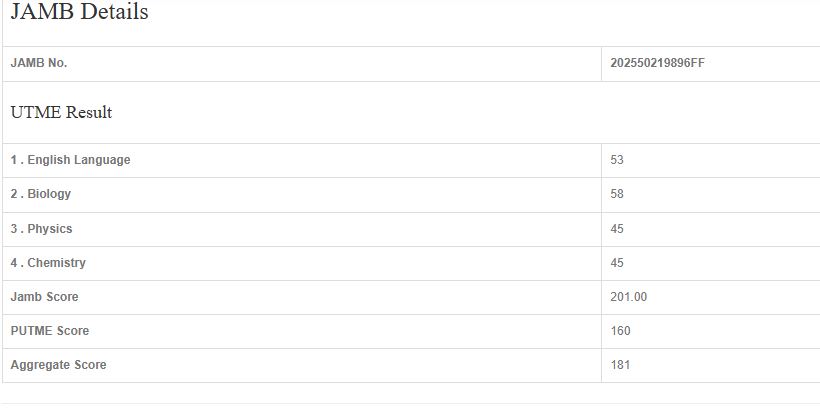Click the number 1 before English Language
This screenshot has height=414, width=820.
tap(14, 160)
